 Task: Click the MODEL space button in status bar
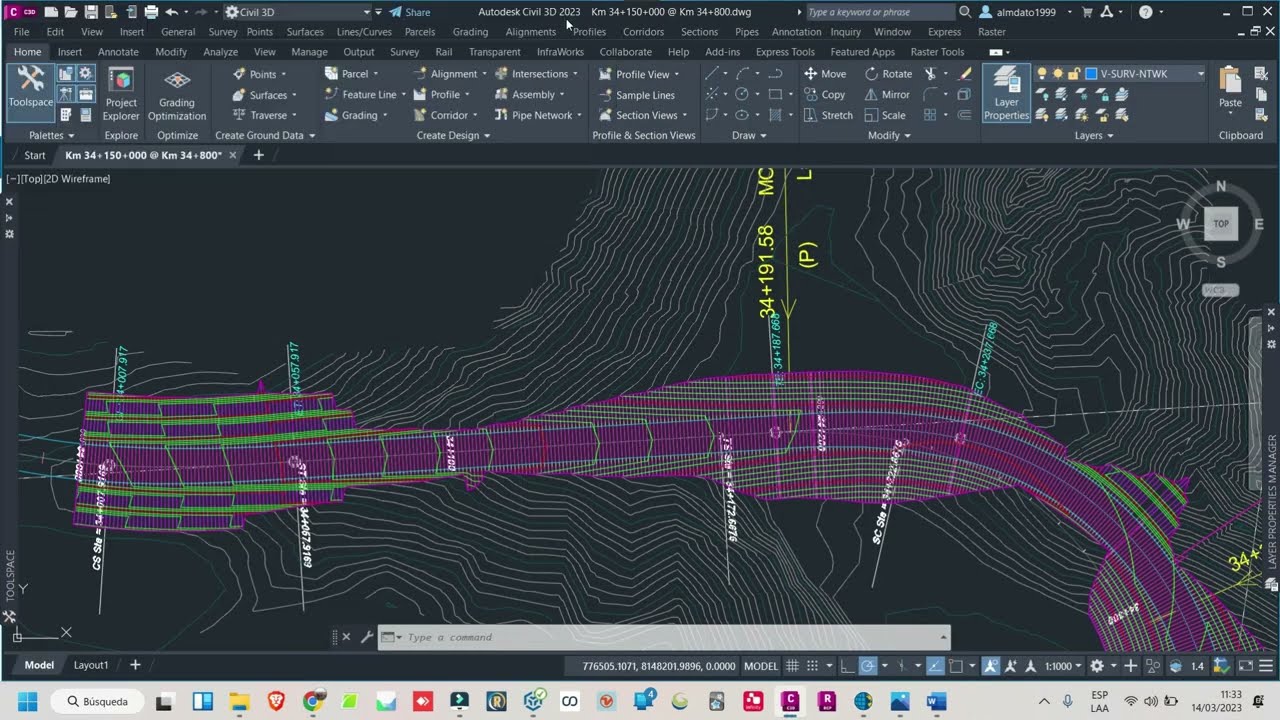pos(761,666)
